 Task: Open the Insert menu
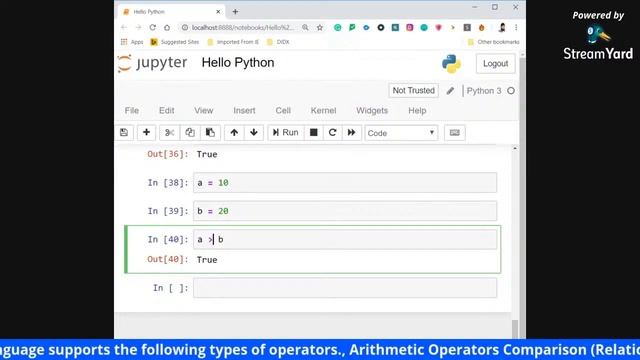(x=244, y=111)
